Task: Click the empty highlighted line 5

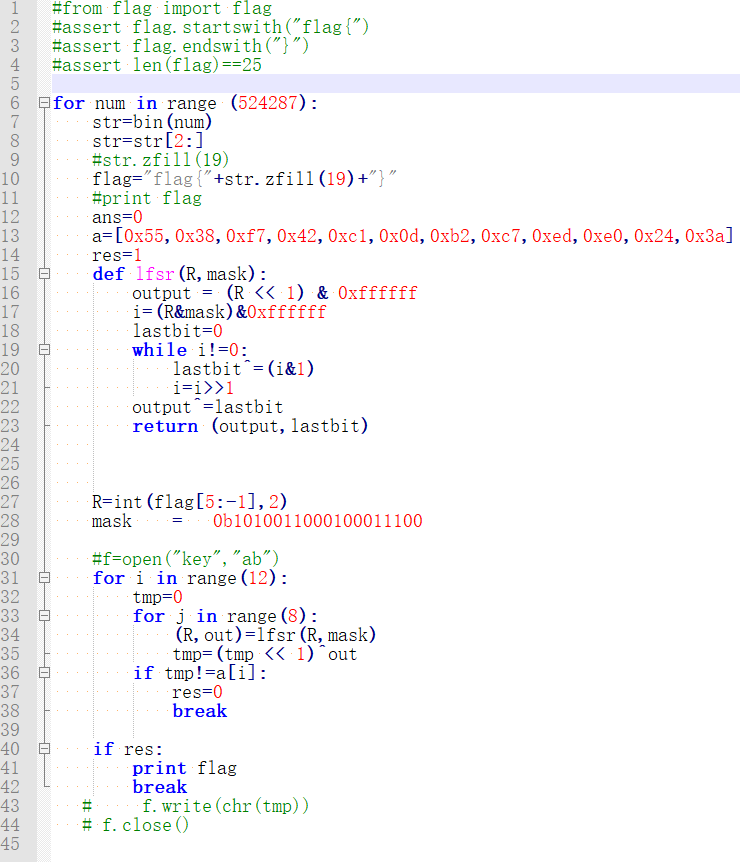Action: click(396, 84)
